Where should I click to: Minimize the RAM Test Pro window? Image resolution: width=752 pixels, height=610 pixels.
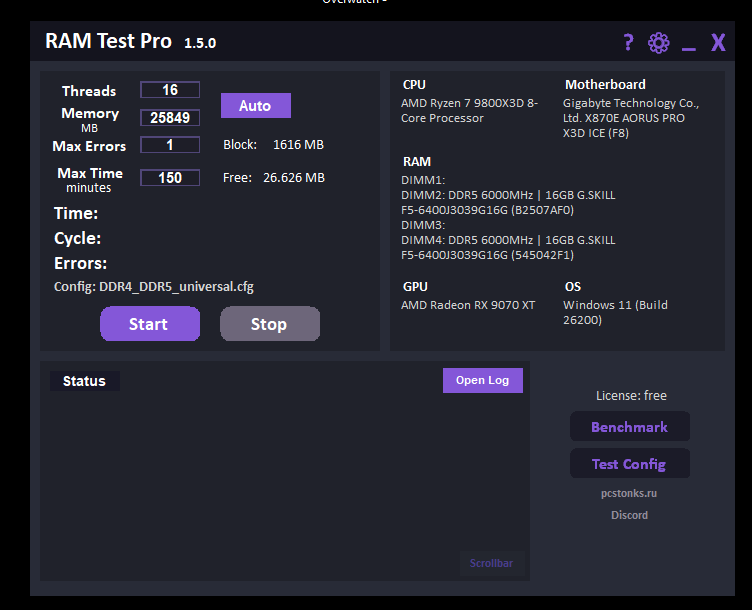coord(689,48)
